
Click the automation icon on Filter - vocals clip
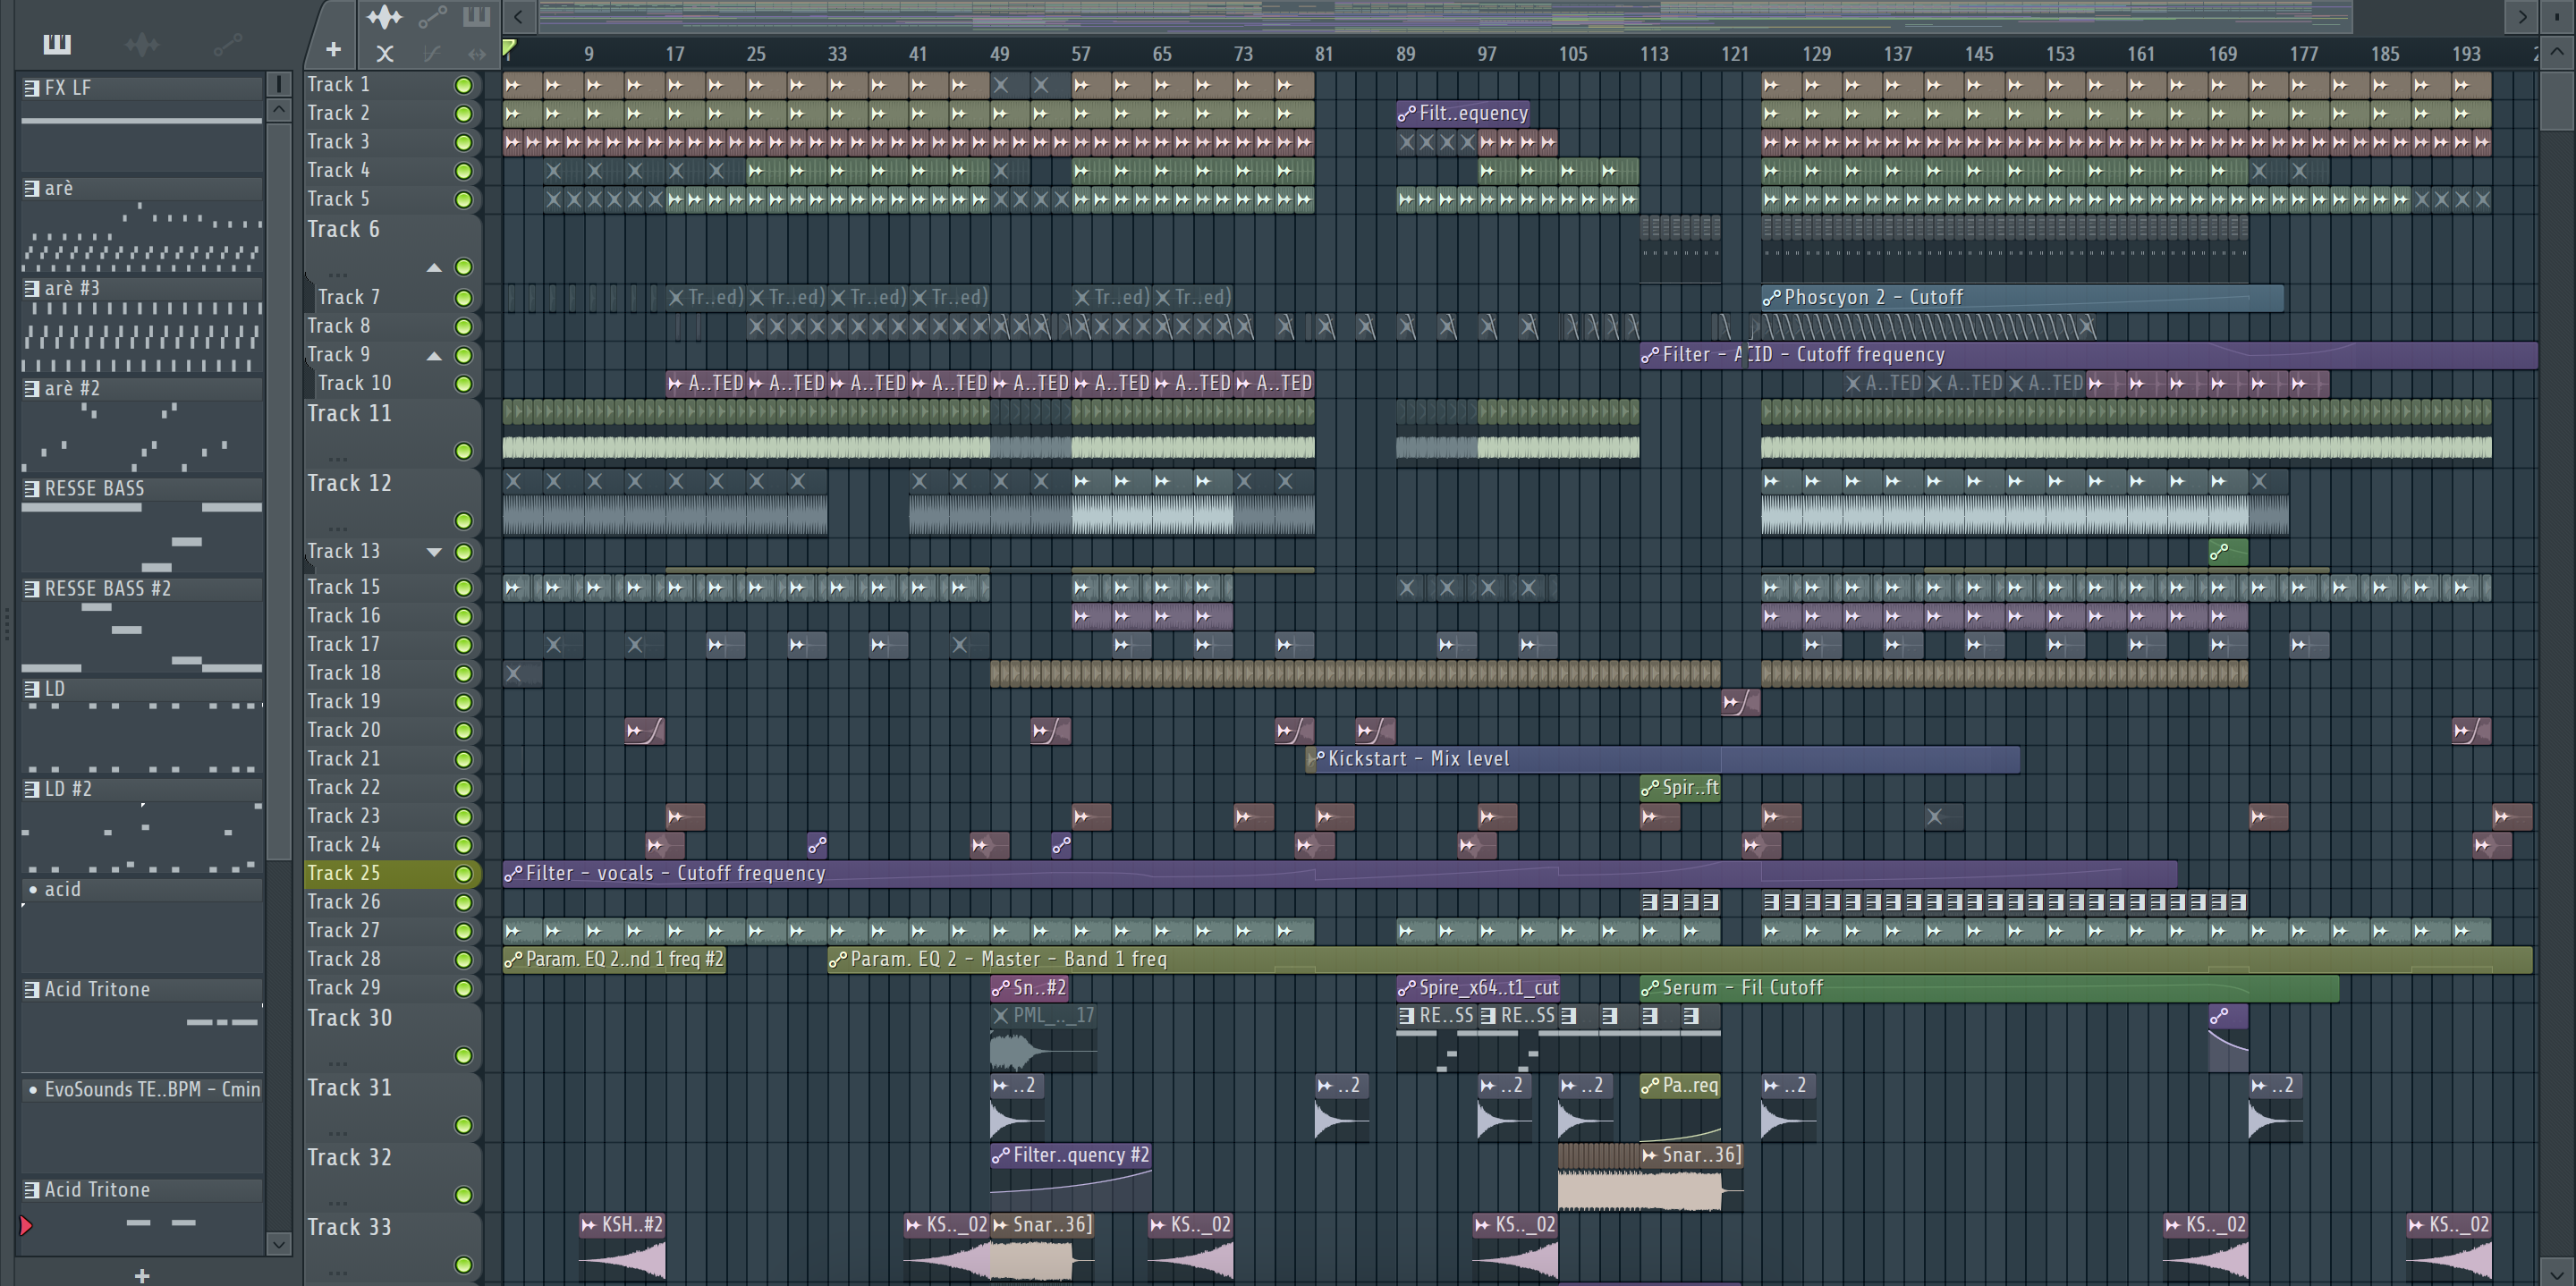[x=513, y=874]
